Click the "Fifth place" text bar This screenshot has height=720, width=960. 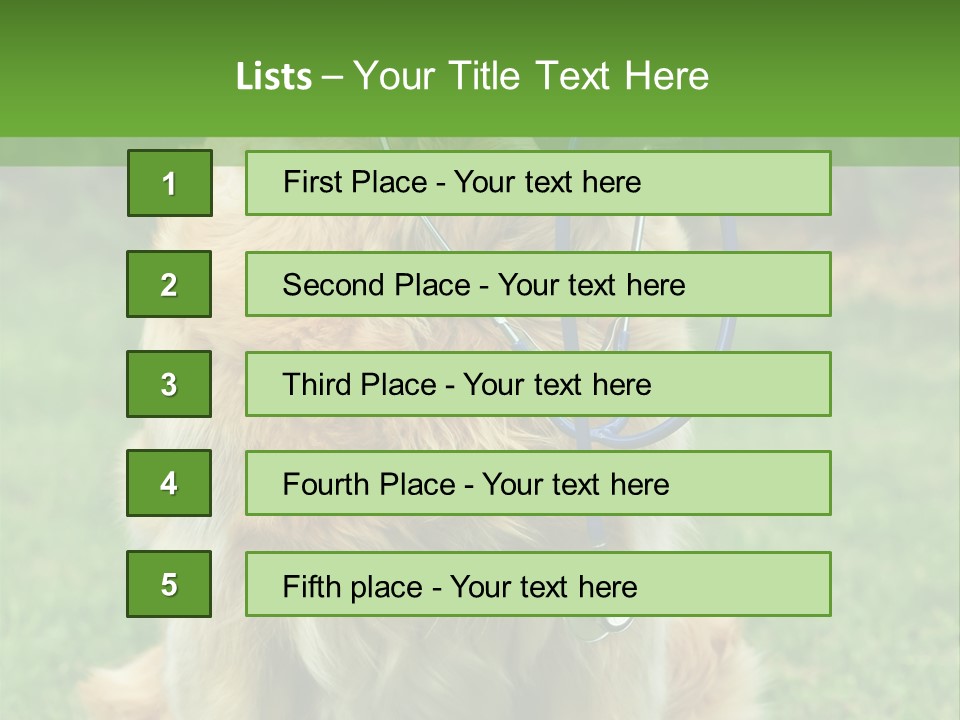coord(538,585)
